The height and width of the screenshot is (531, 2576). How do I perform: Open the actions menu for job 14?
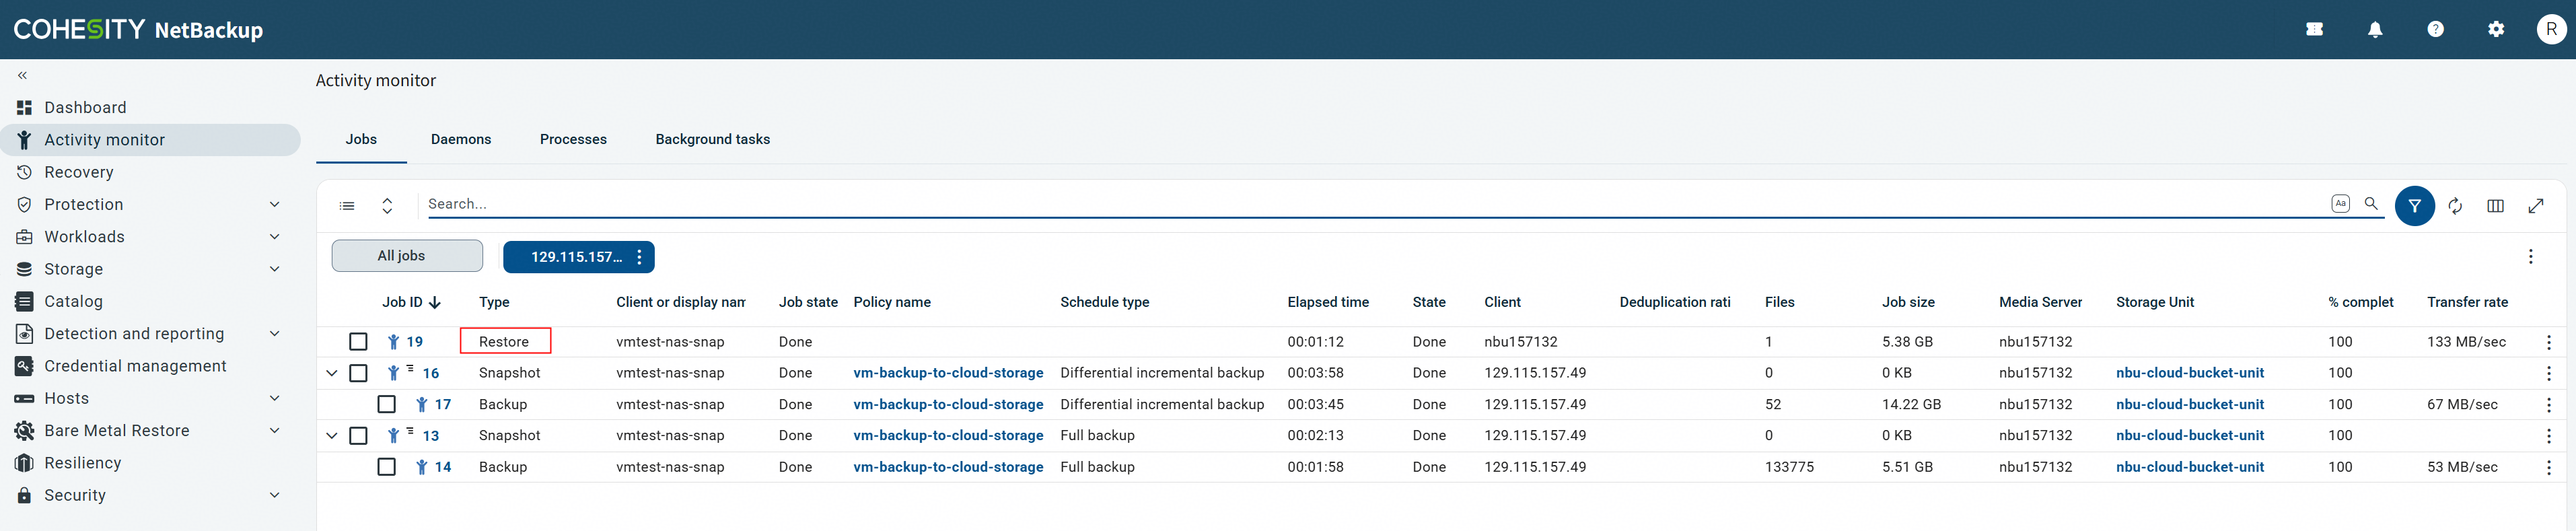(x=2548, y=467)
